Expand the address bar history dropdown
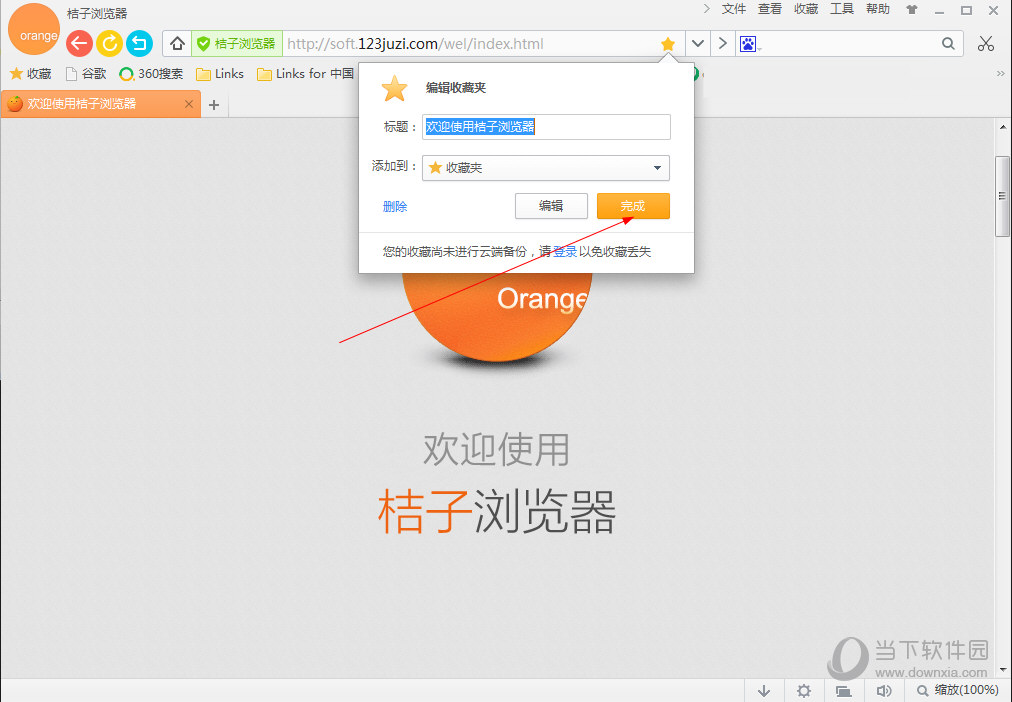1012x702 pixels. click(x=697, y=44)
